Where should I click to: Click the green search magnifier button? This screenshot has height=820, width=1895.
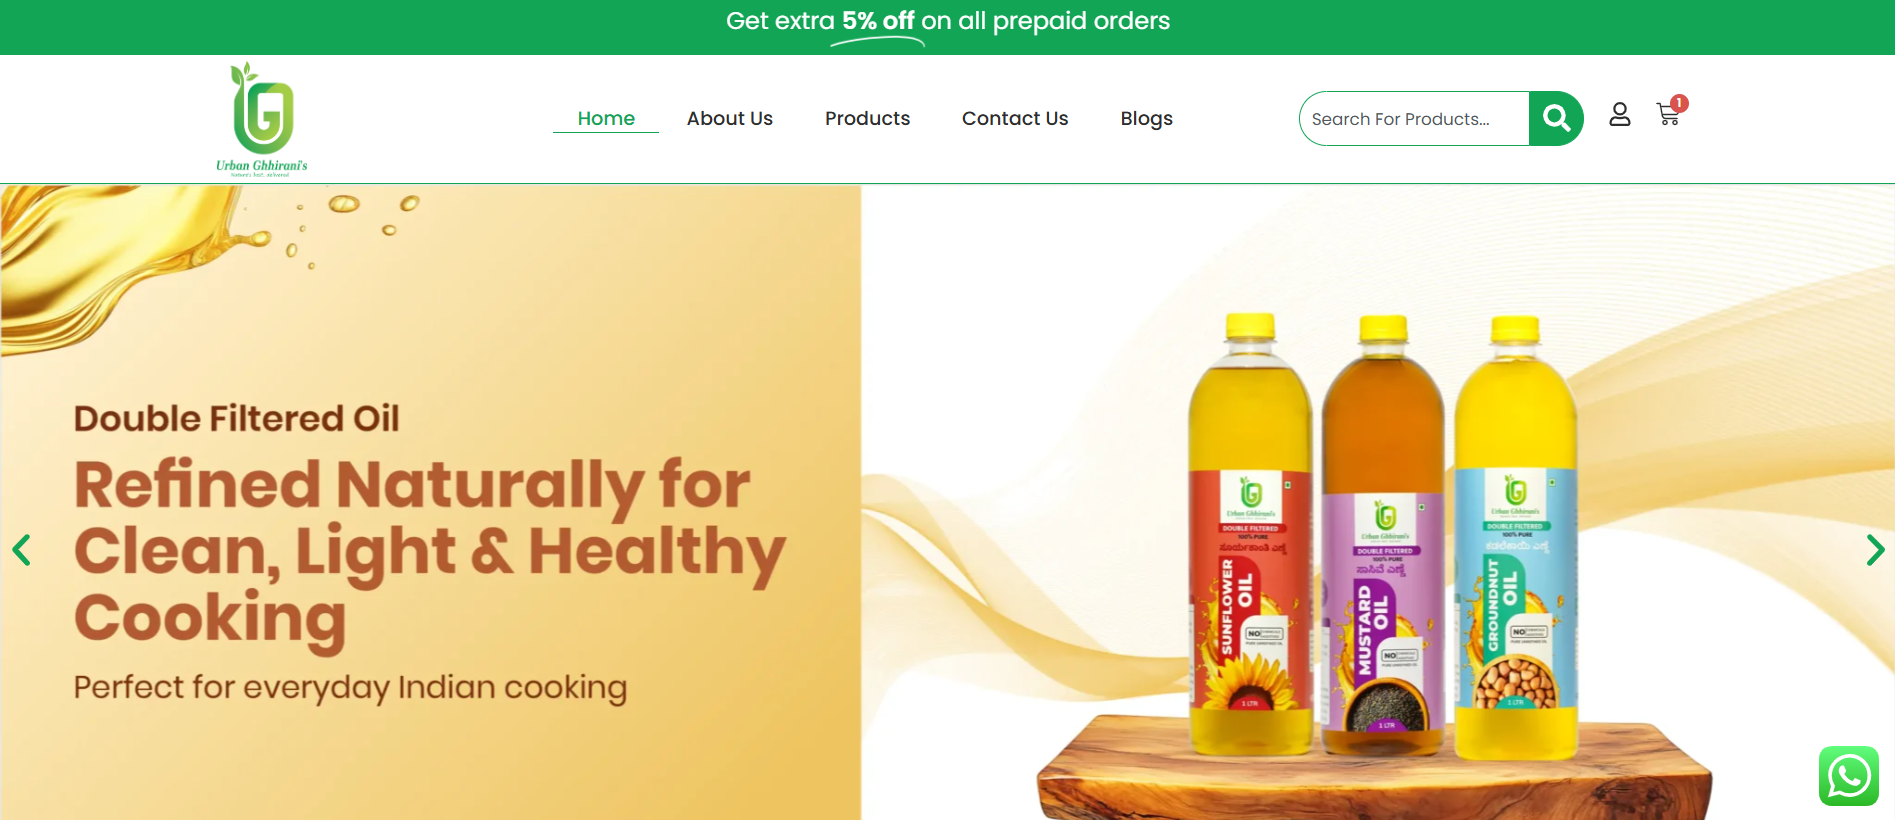point(1556,119)
